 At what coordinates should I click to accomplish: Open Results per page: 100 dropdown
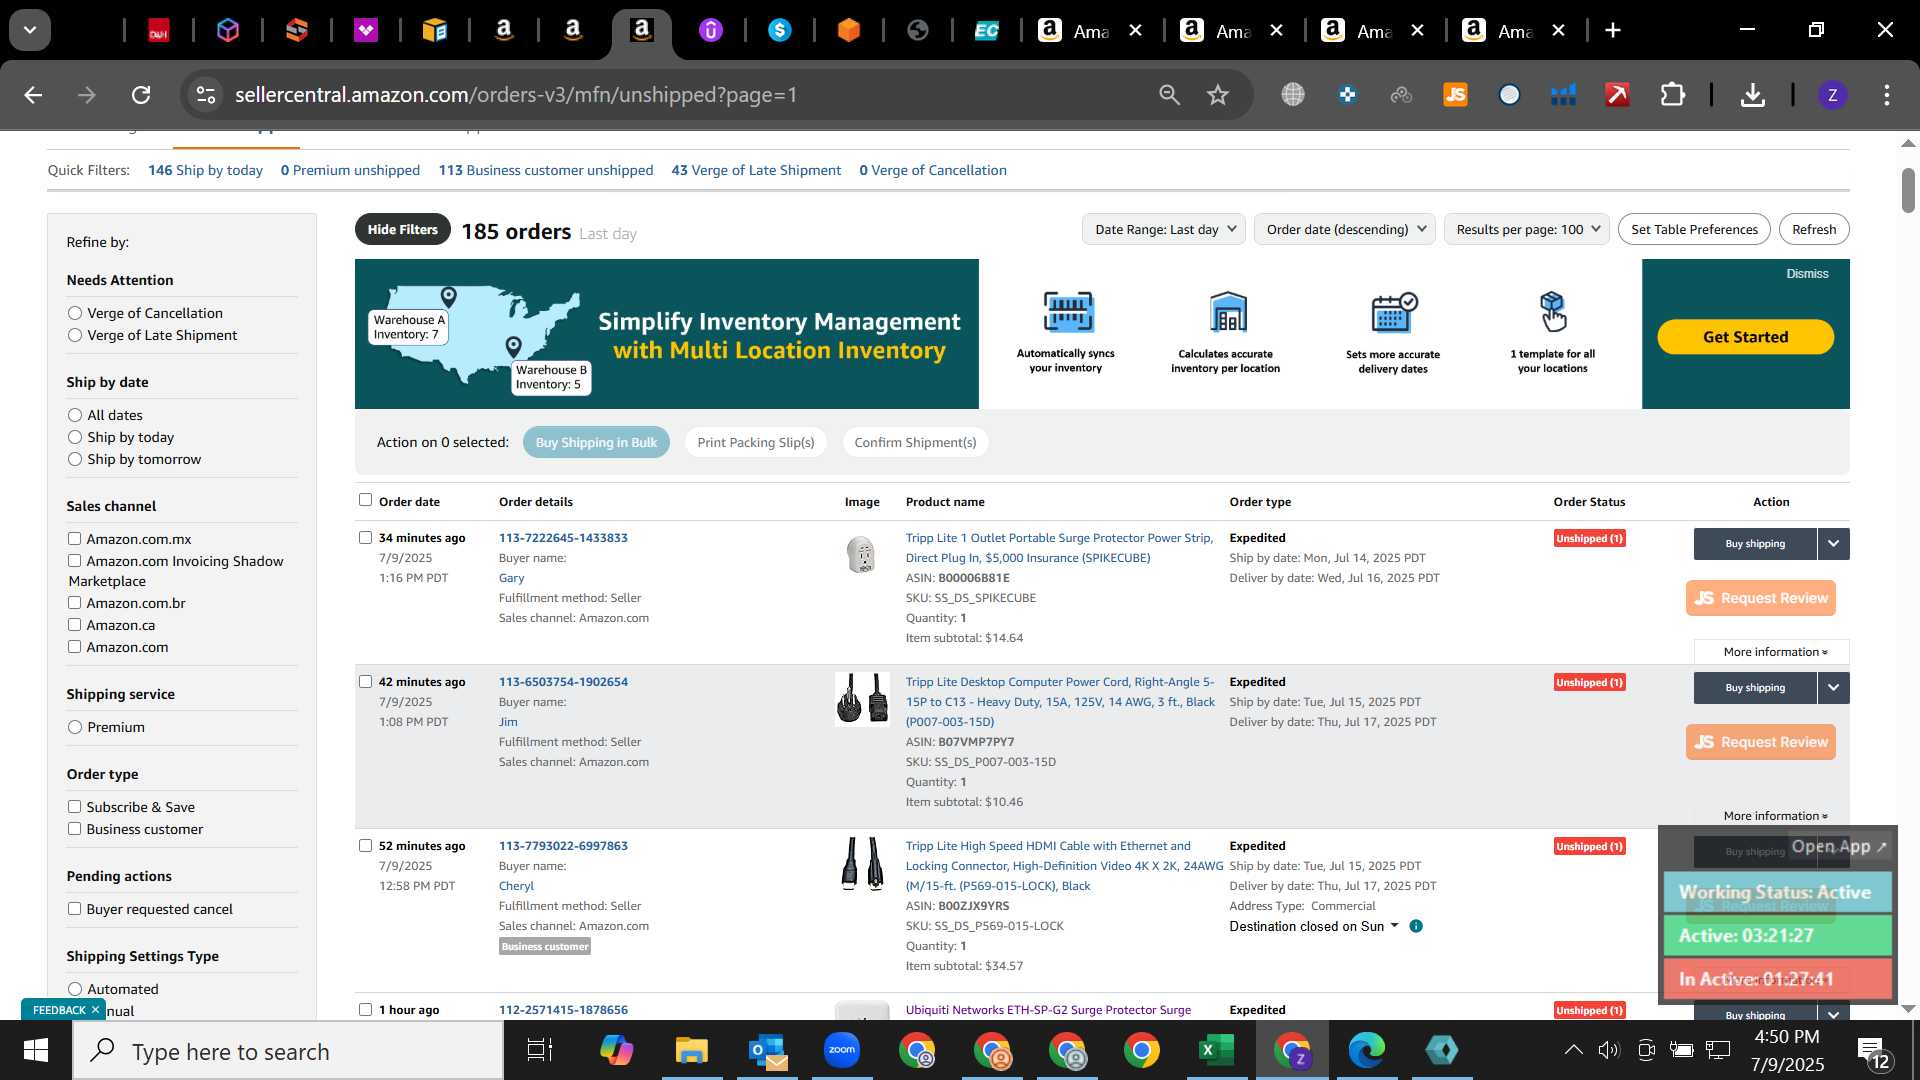pos(1527,229)
